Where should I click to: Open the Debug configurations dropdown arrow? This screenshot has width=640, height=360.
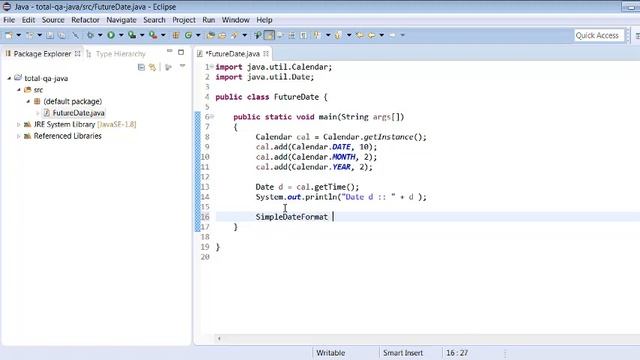(100, 36)
